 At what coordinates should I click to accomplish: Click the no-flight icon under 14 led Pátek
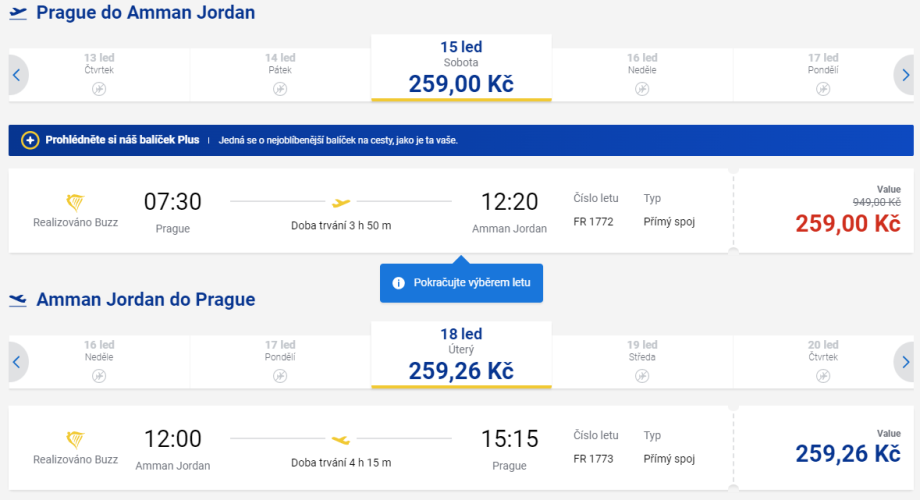(x=280, y=89)
